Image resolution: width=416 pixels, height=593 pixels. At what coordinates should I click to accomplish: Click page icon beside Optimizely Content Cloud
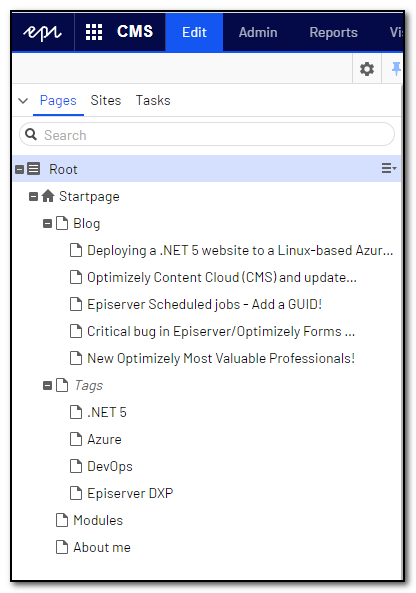(x=76, y=277)
